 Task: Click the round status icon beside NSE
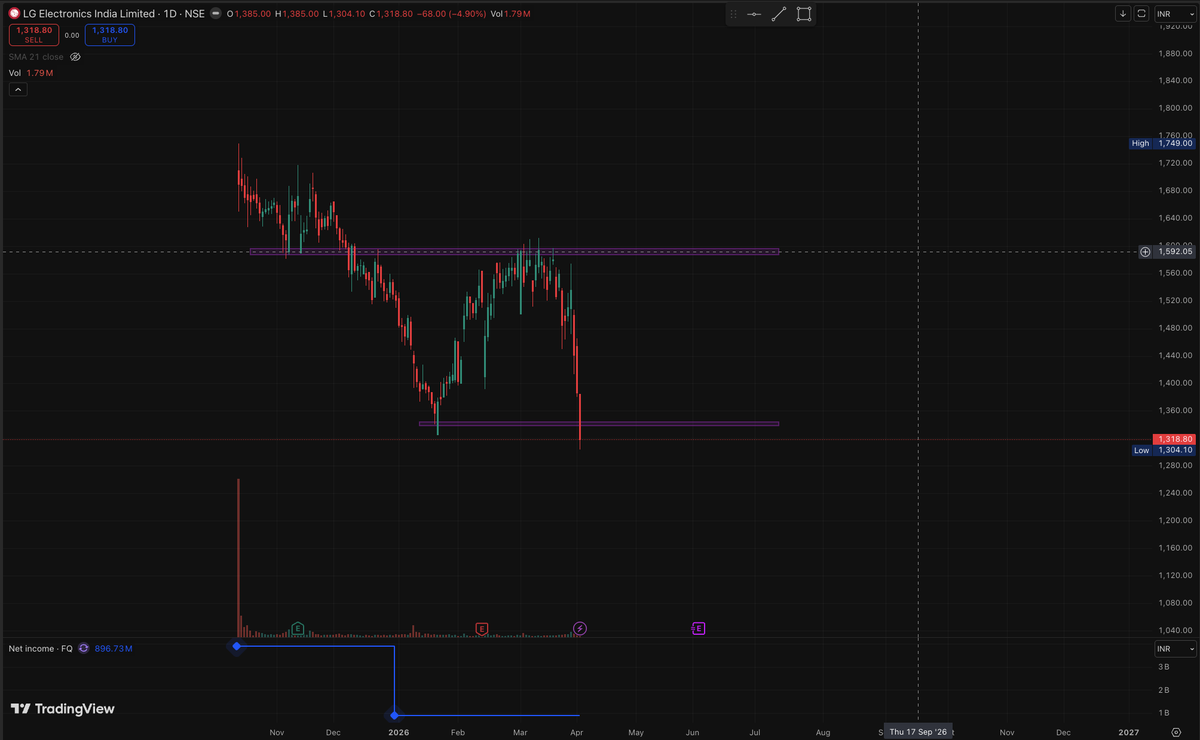click(x=214, y=14)
